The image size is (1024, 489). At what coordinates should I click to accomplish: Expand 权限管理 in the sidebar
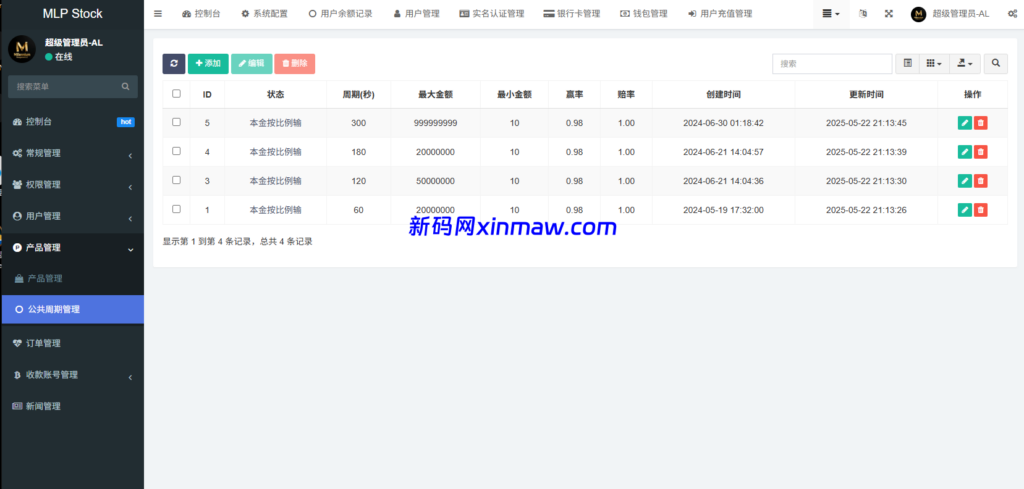pos(72,185)
